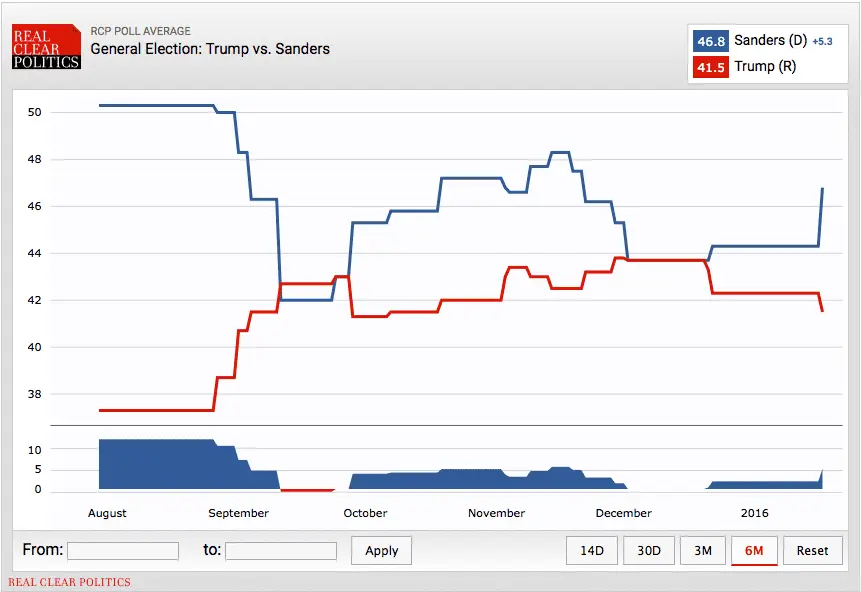The width and height of the screenshot is (861, 592).
Task: Select the red Trump 41.5 value box
Action: [710, 66]
